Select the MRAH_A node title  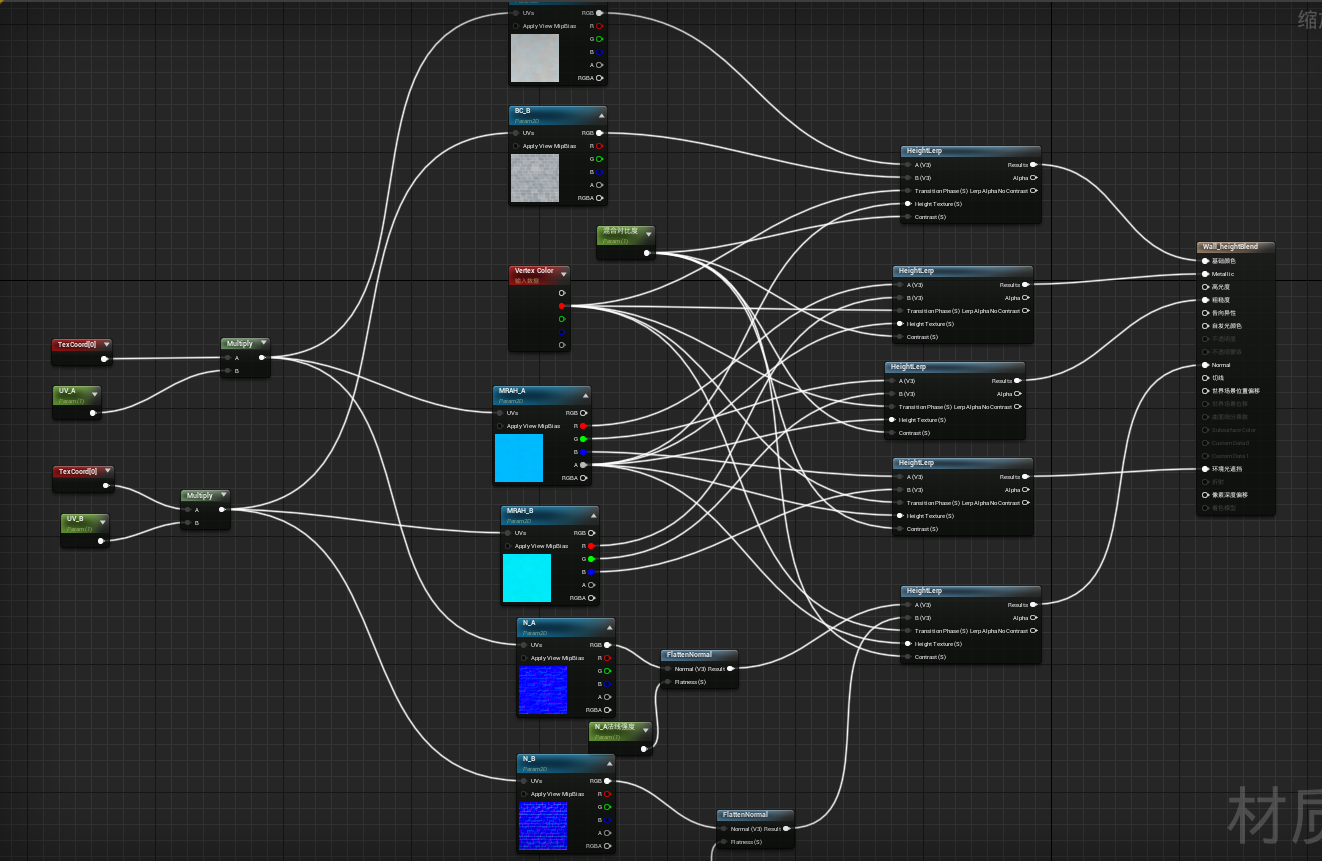512,391
